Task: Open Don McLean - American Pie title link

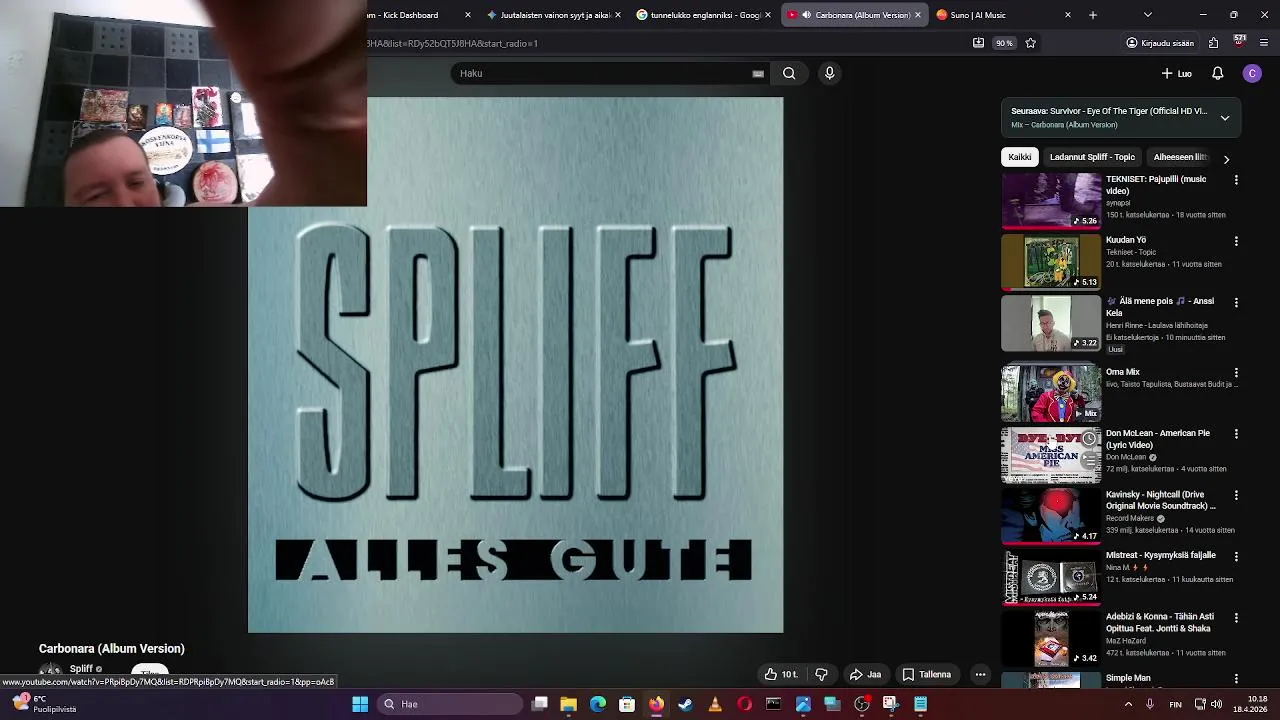Action: tap(1158, 439)
